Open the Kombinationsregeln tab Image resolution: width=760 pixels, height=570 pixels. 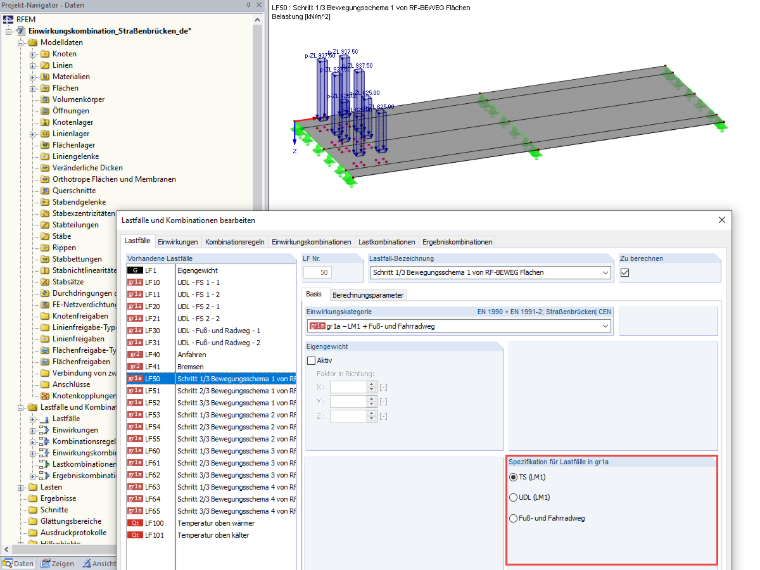click(x=235, y=242)
